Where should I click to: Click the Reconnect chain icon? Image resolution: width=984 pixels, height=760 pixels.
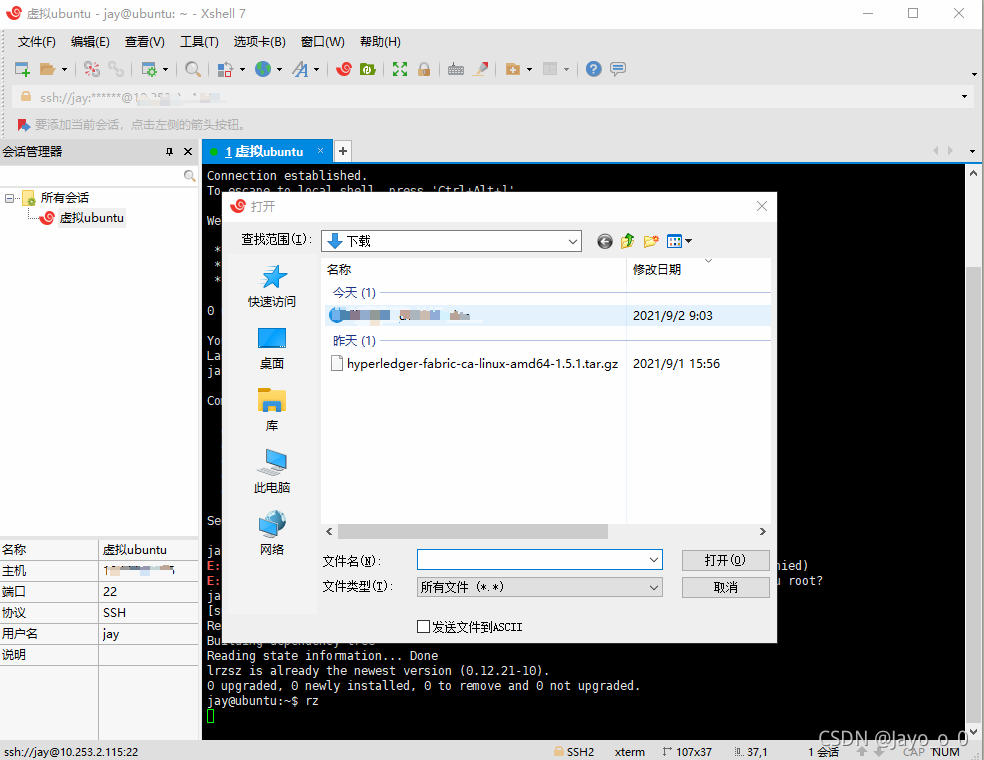coord(116,69)
